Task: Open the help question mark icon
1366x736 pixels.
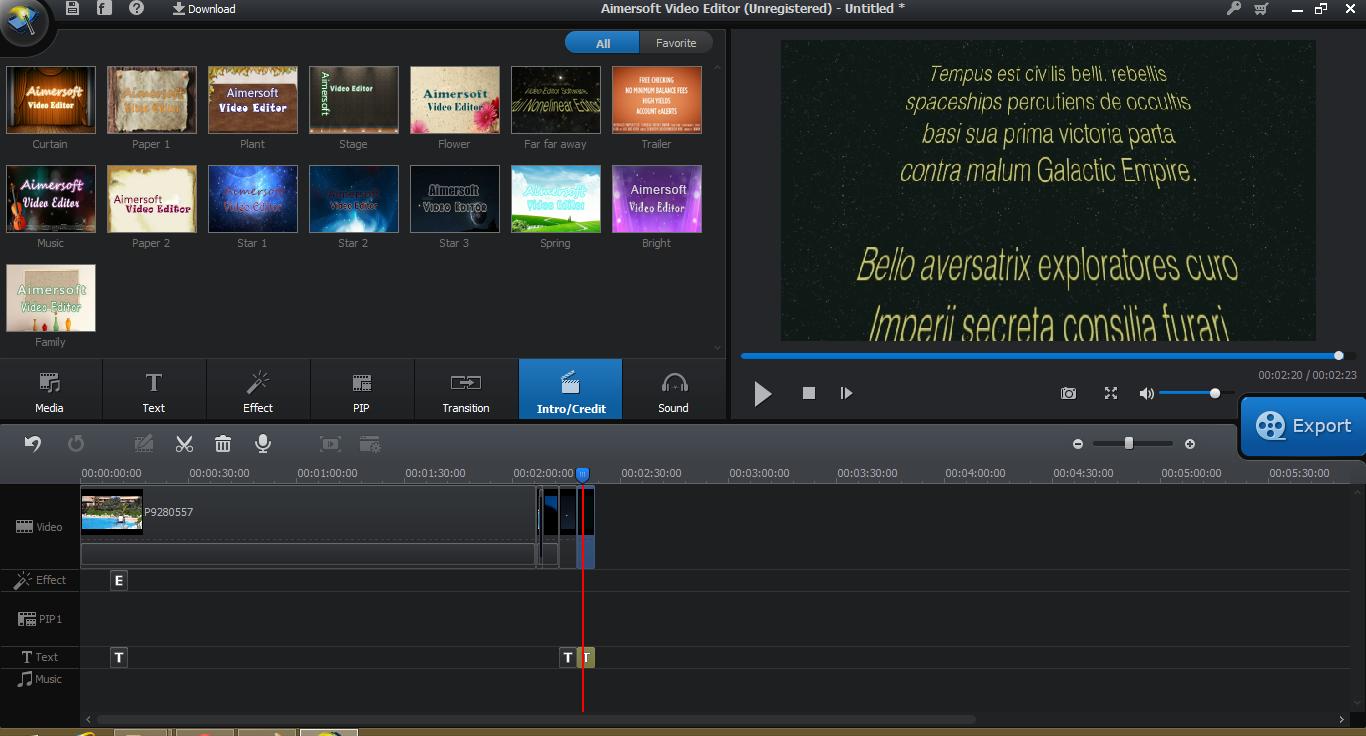Action: [136, 8]
